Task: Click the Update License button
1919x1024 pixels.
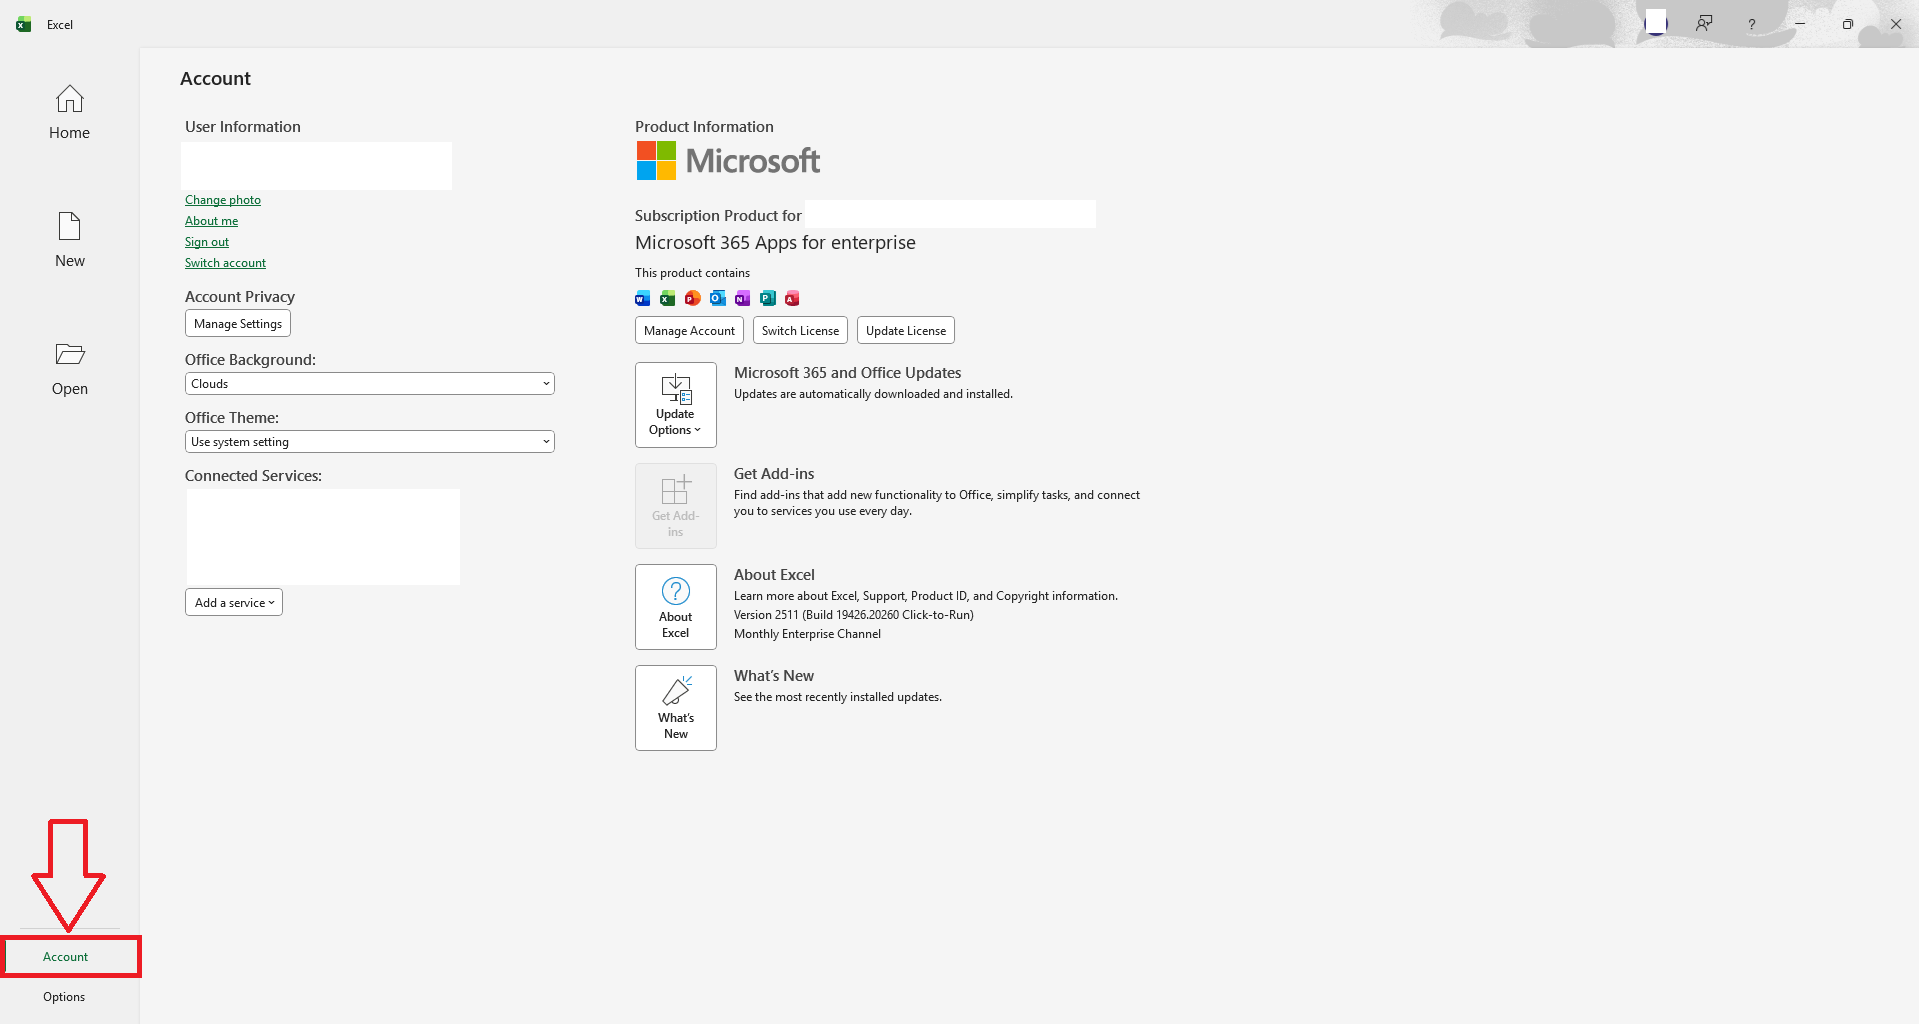Action: click(906, 331)
